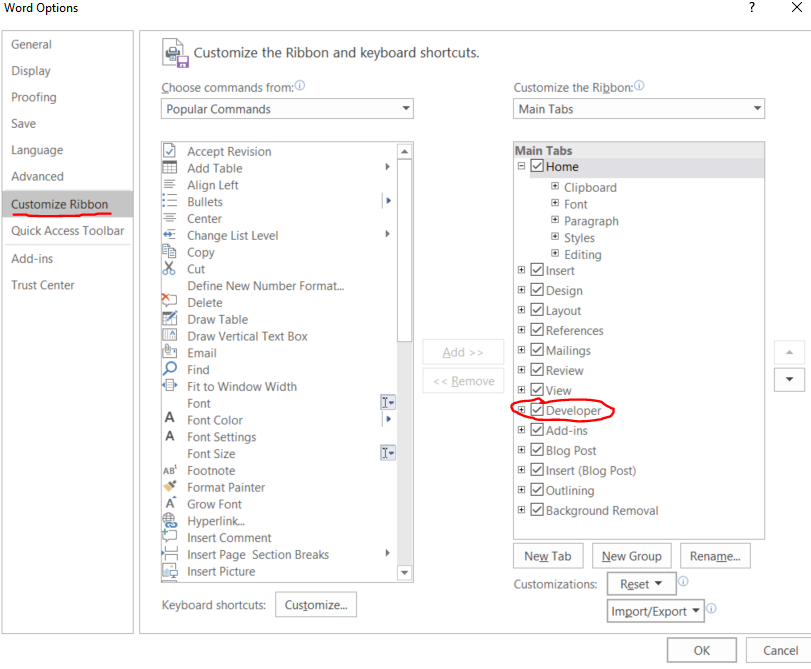
Task: Toggle the Design tab checkbox
Action: 537,290
